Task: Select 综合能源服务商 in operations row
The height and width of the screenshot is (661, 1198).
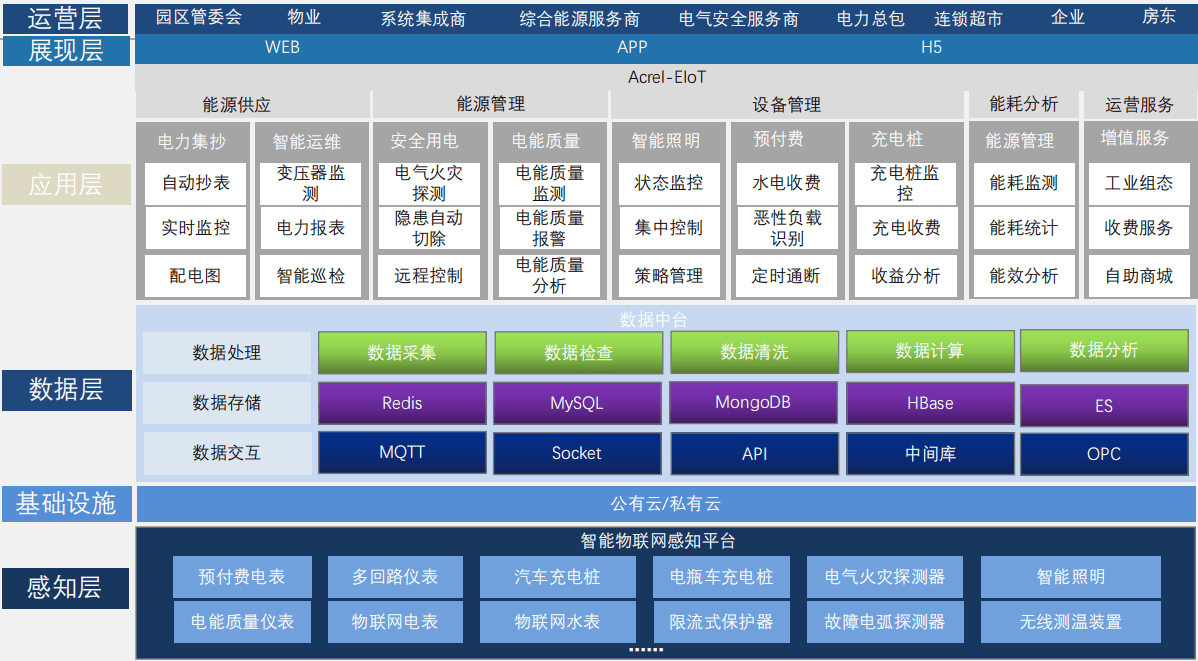Action: click(x=580, y=19)
